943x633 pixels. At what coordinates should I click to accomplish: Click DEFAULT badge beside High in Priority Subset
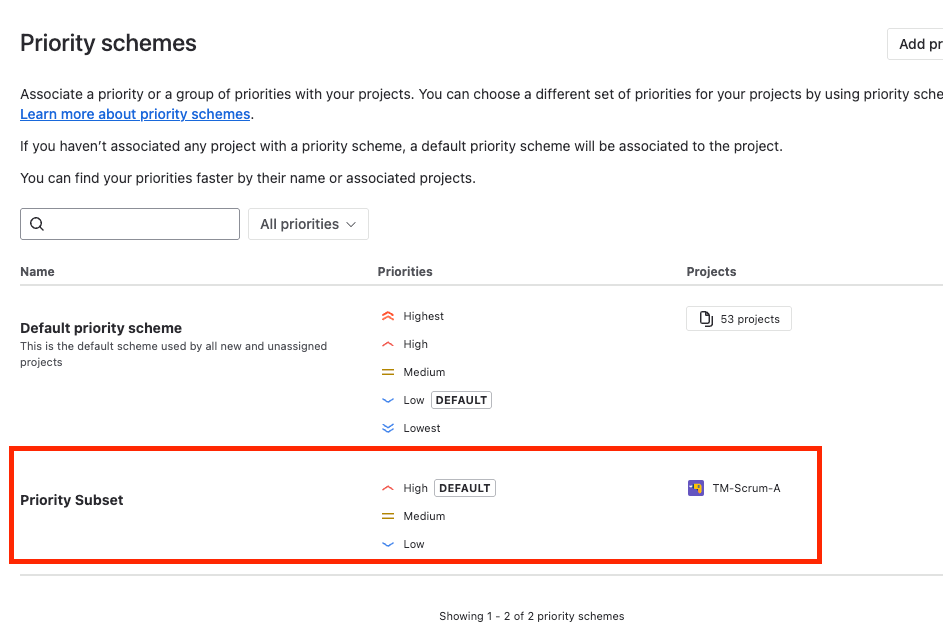(464, 488)
